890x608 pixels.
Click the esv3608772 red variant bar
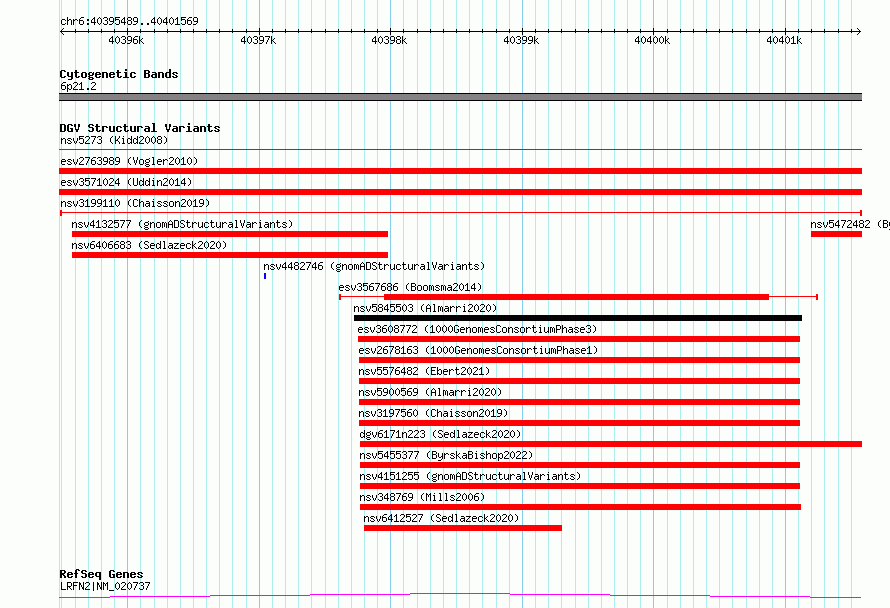coord(578,339)
